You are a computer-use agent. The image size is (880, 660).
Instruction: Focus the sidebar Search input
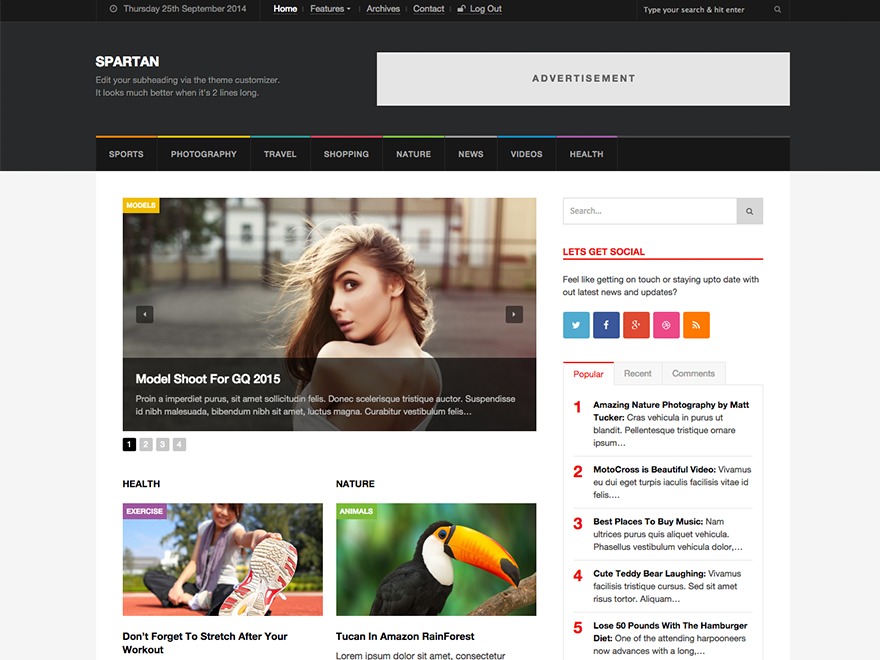point(650,211)
